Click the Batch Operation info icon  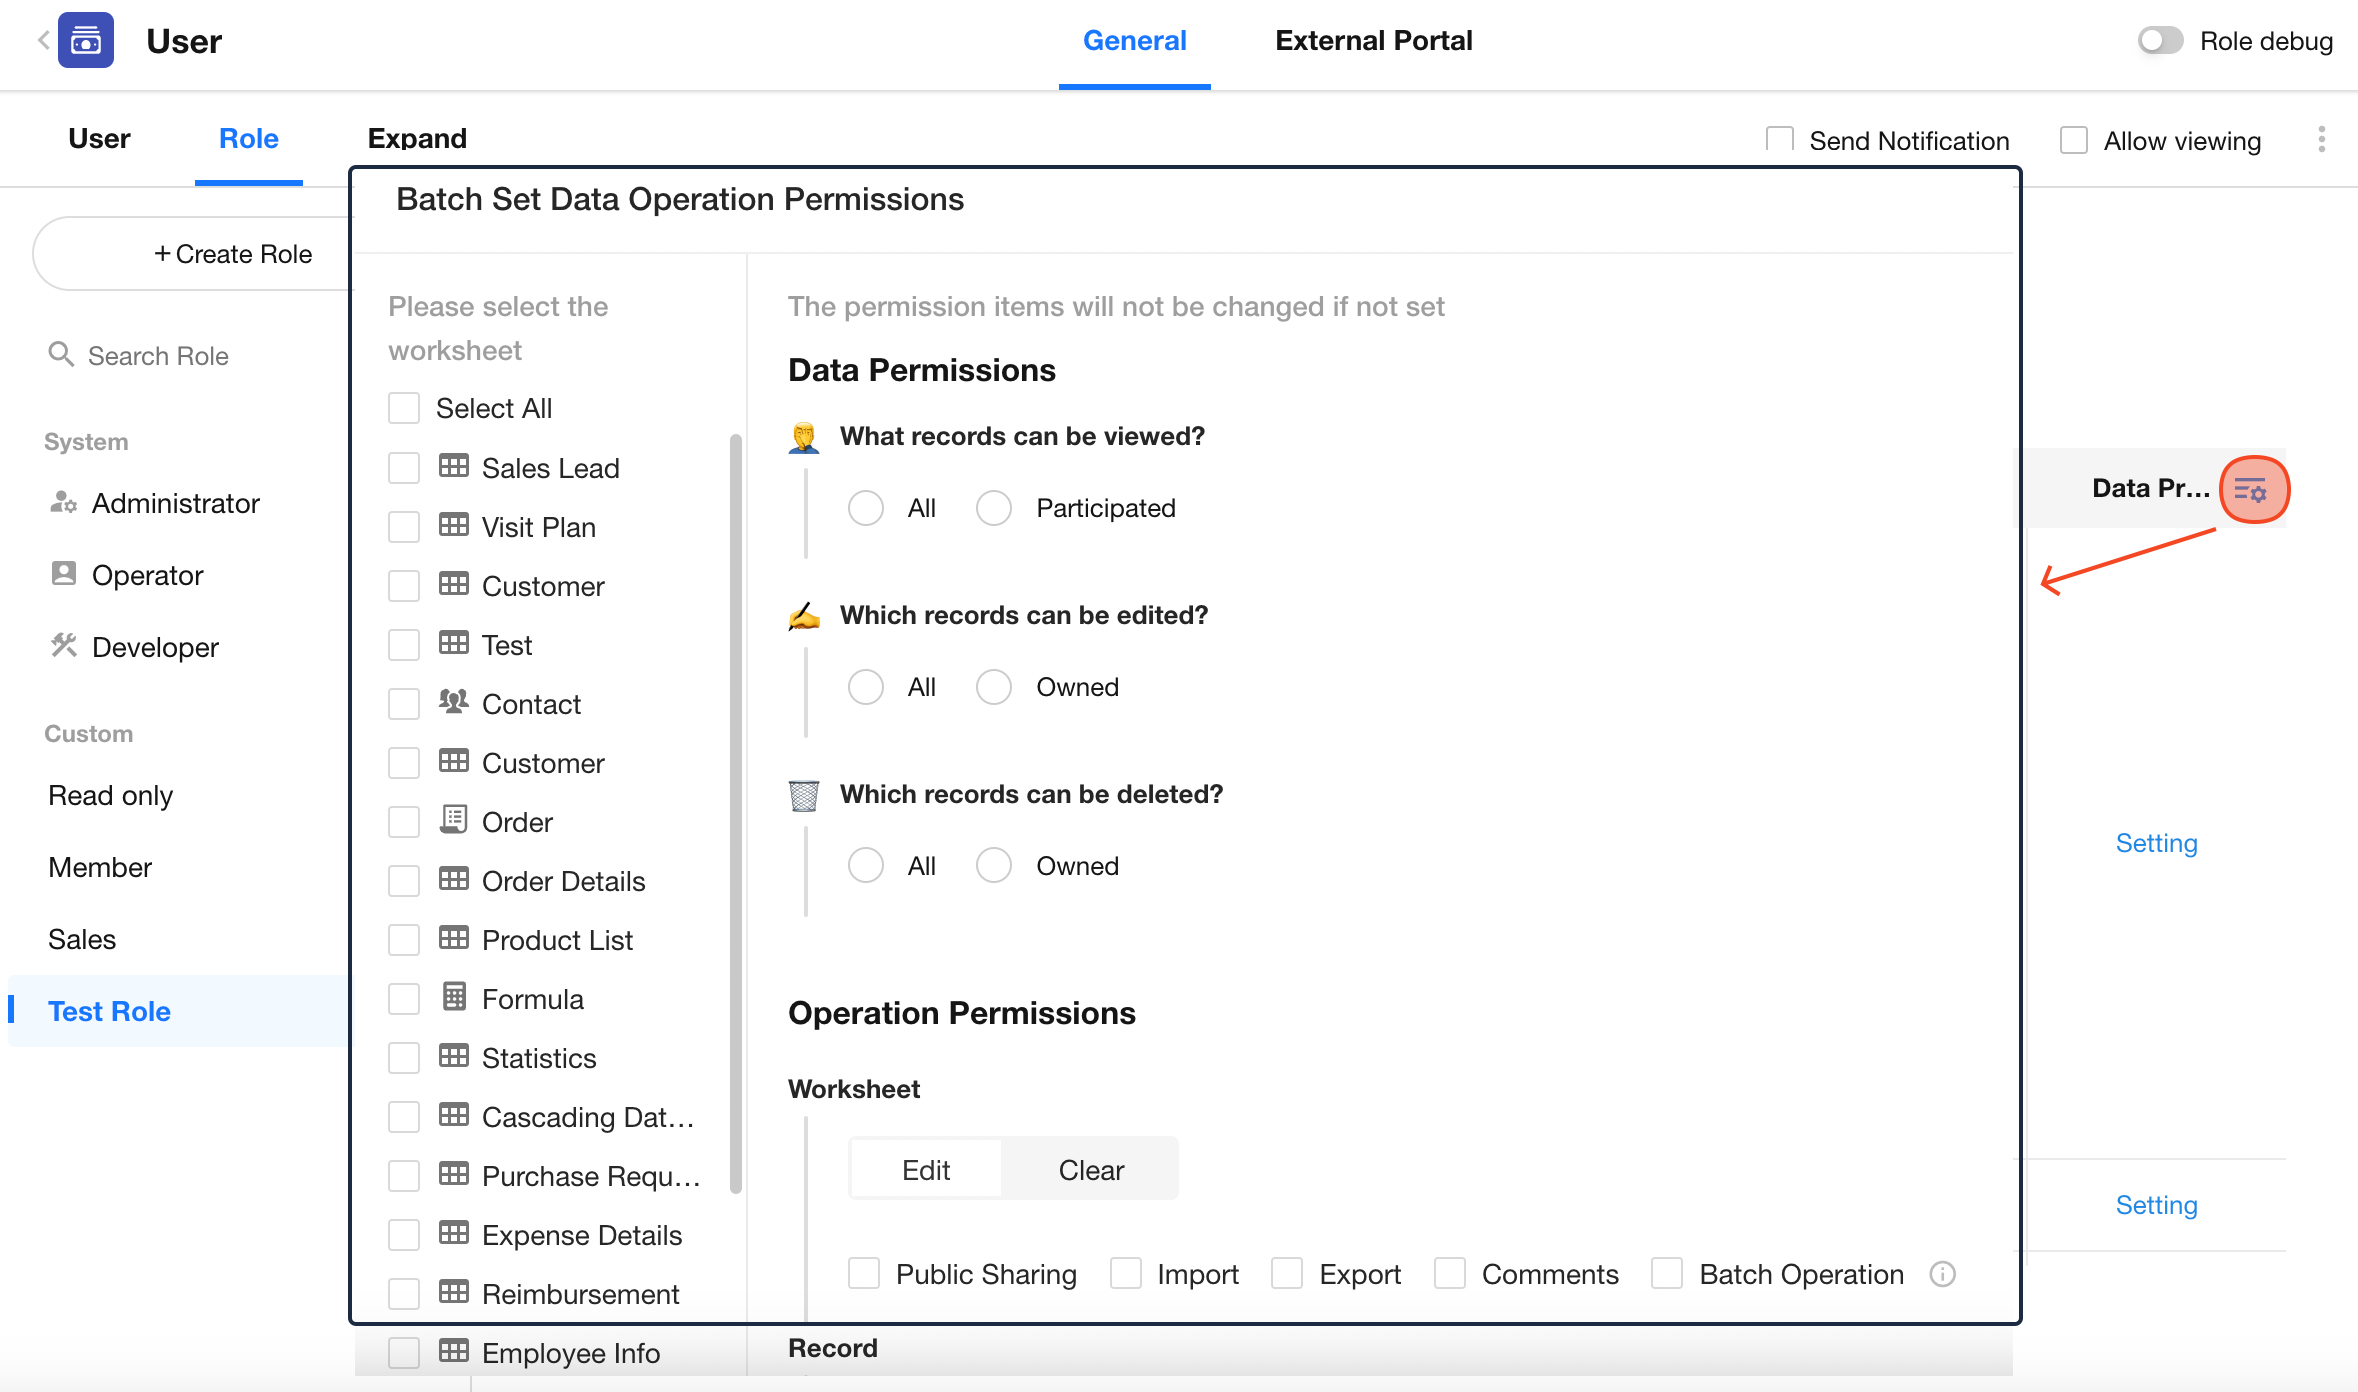click(1942, 1274)
